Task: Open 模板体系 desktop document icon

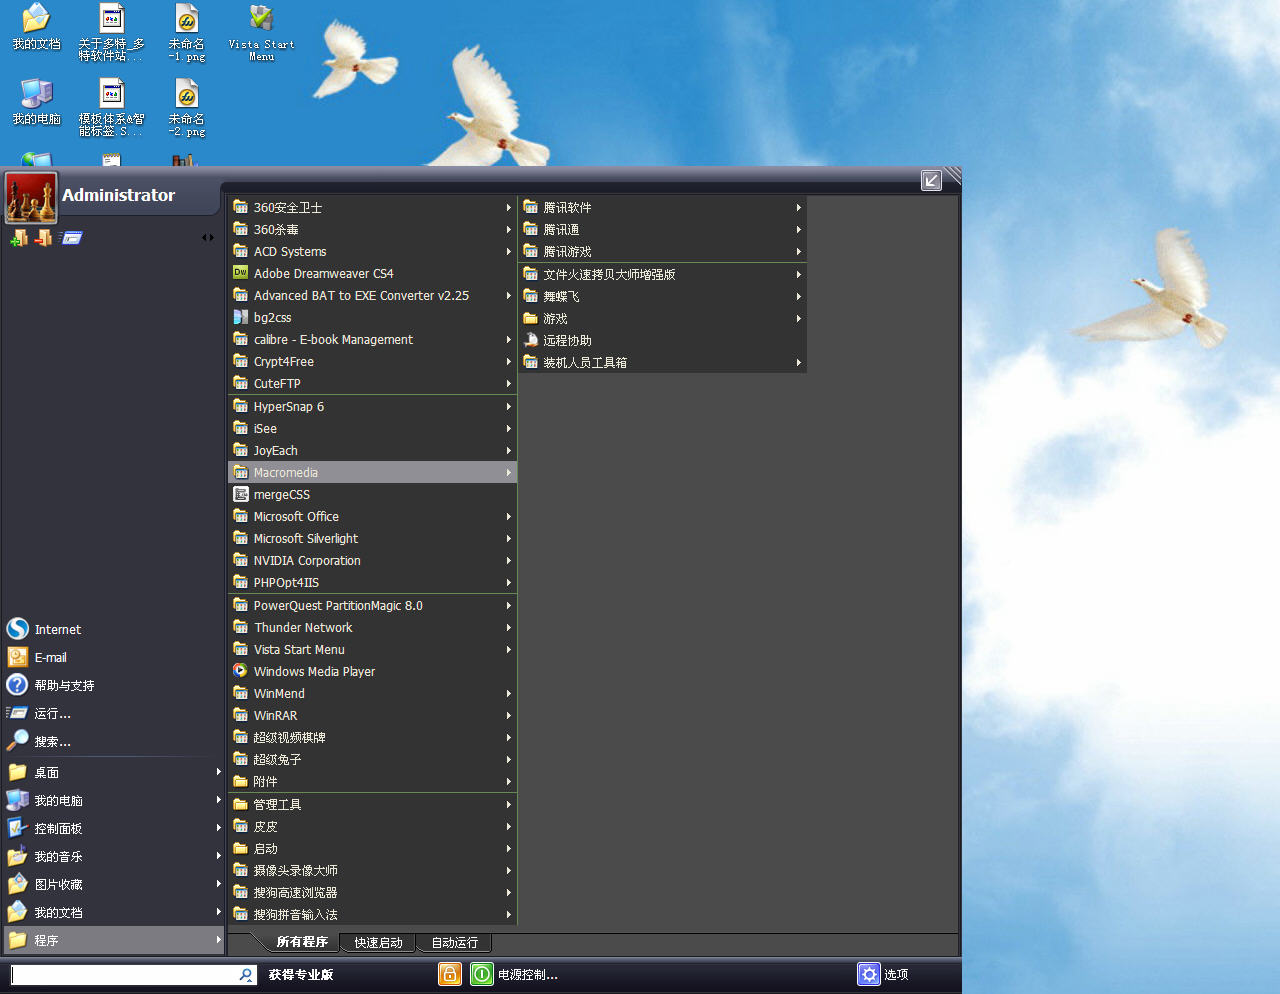Action: click(x=111, y=108)
